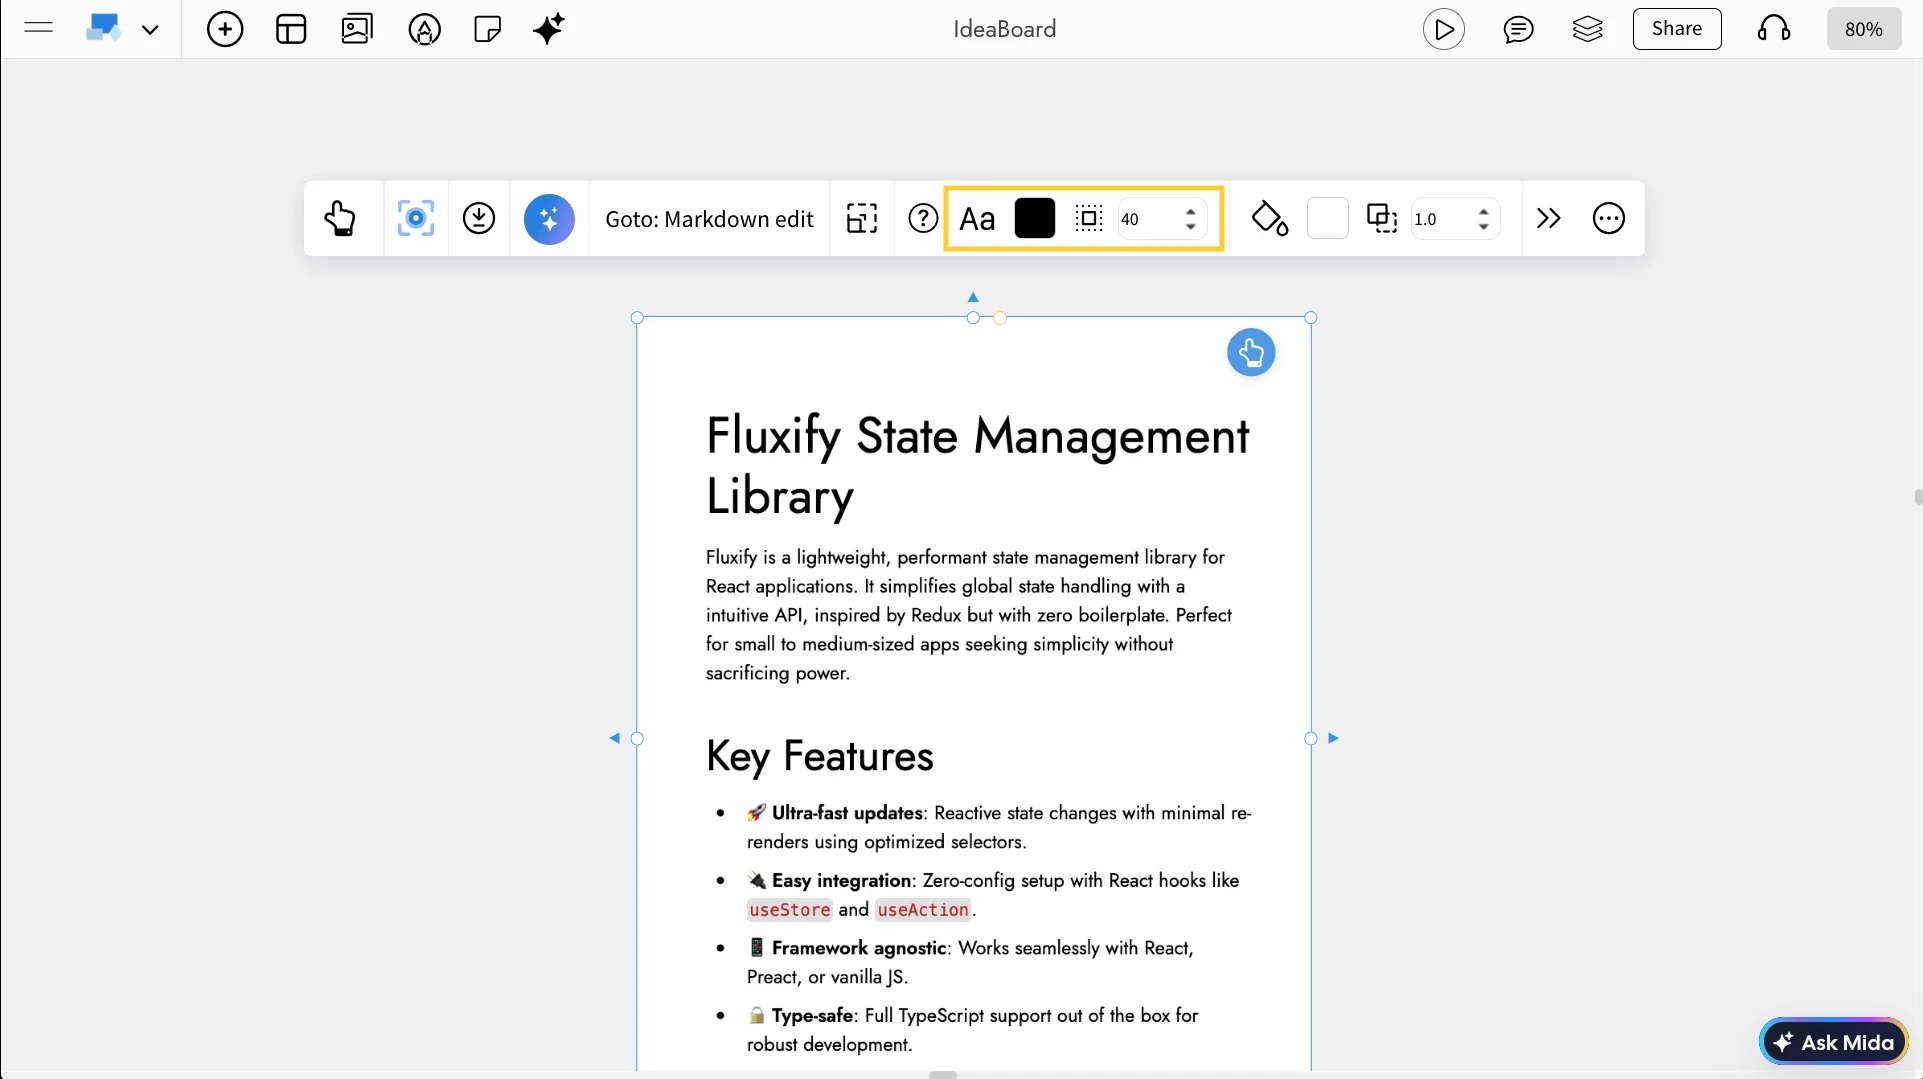Click the Ask Mida button
The image size is (1923, 1079).
pyautogui.click(x=1834, y=1041)
